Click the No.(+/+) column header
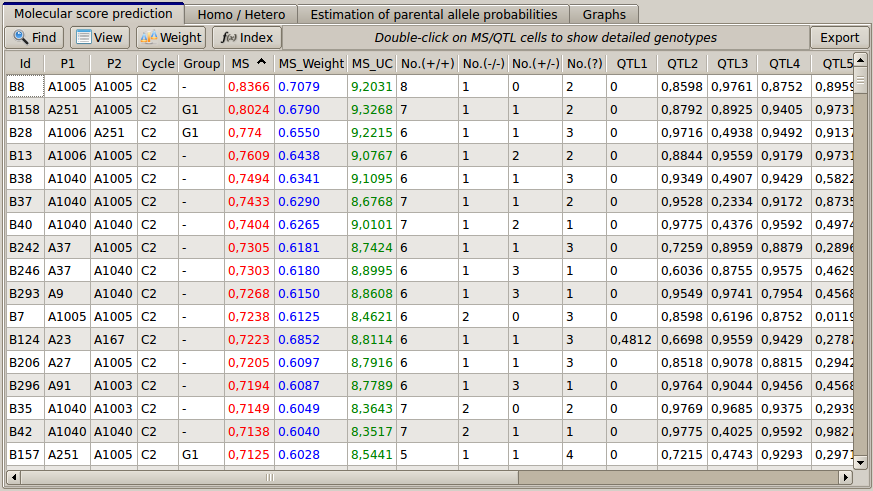Image resolution: width=873 pixels, height=491 pixels. click(428, 63)
